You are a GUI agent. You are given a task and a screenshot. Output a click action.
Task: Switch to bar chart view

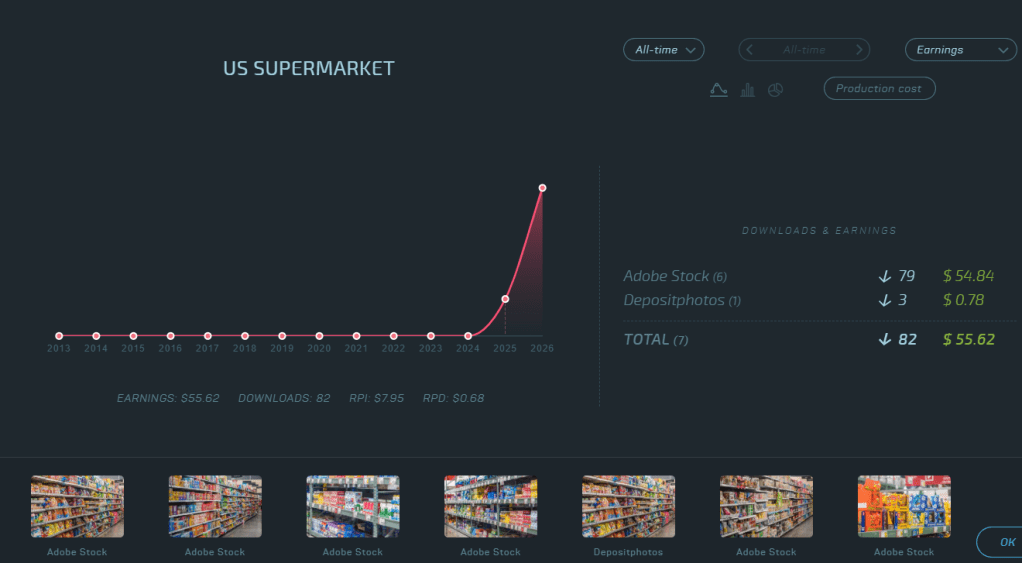pyautogui.click(x=747, y=90)
